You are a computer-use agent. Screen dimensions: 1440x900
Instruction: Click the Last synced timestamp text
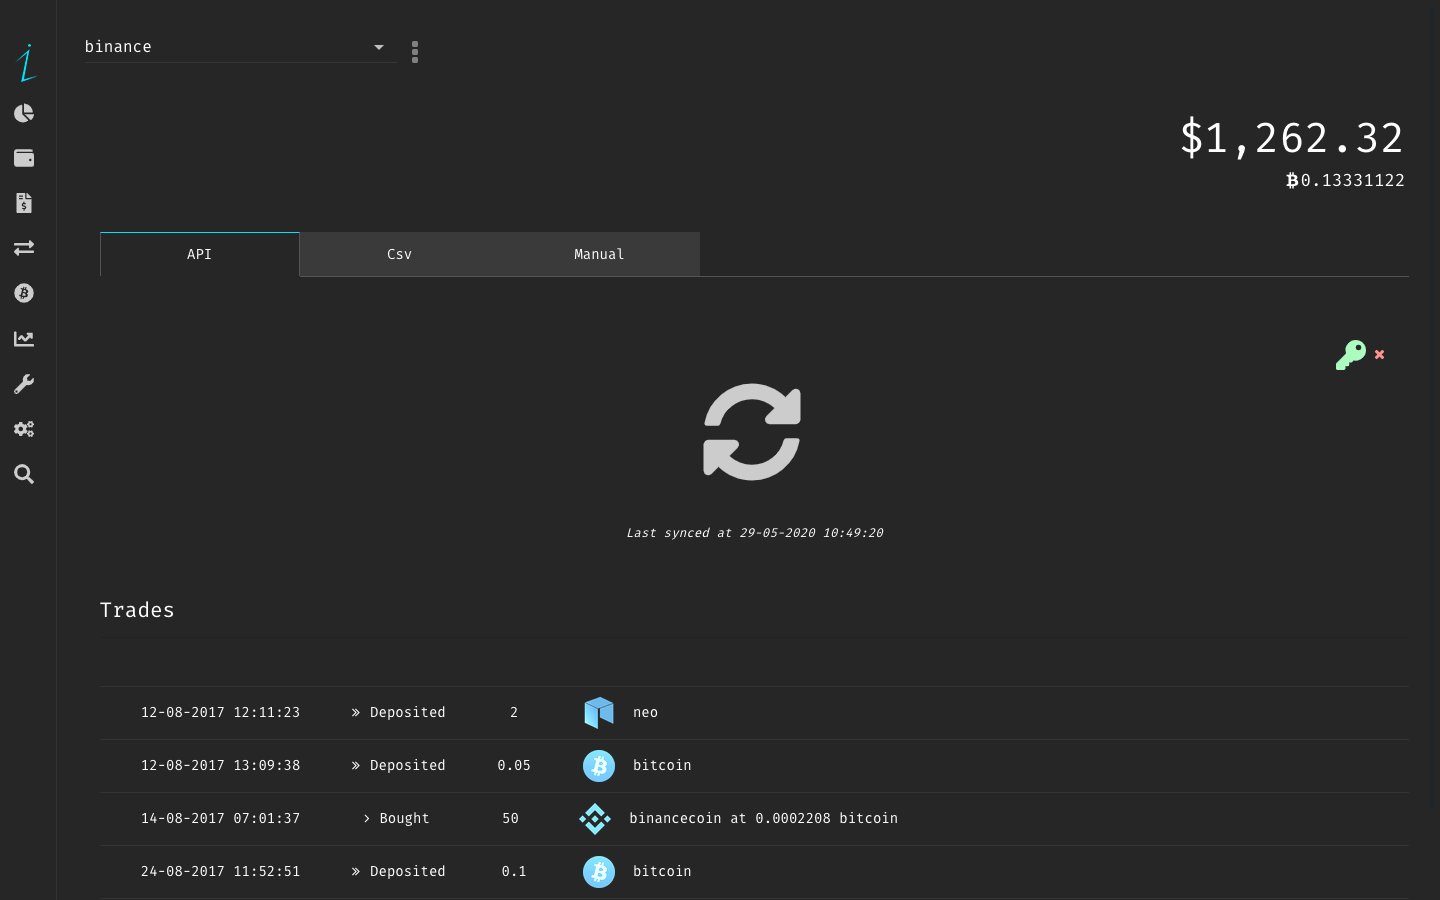click(x=755, y=533)
